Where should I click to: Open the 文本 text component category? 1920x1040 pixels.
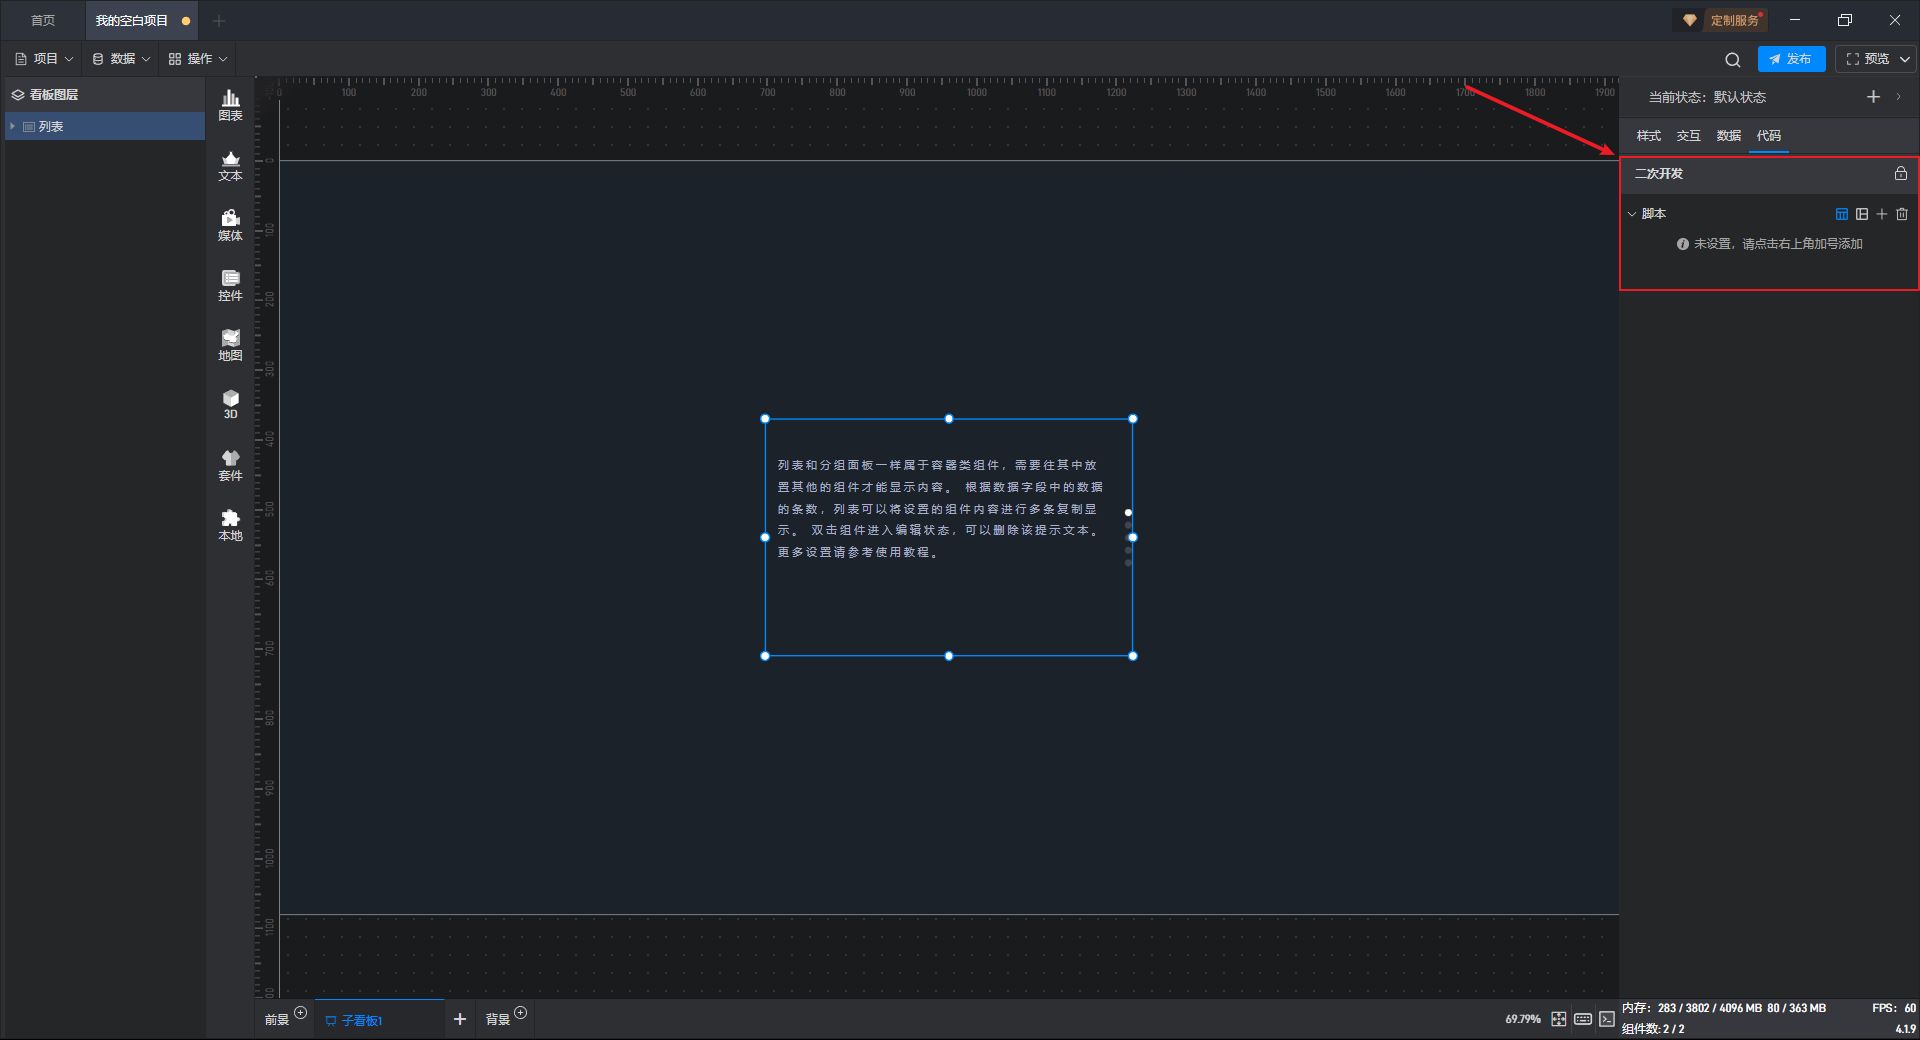pyautogui.click(x=230, y=165)
